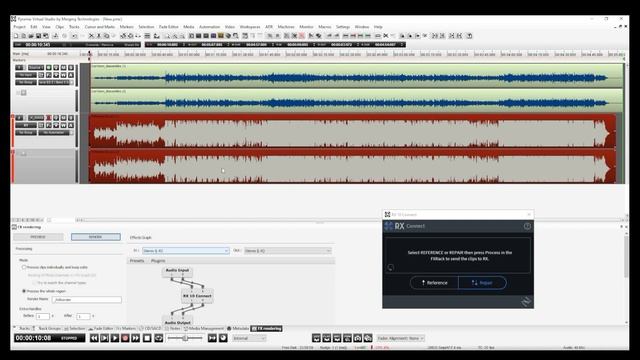Open the Presets tab in Effects Graph

(137, 261)
